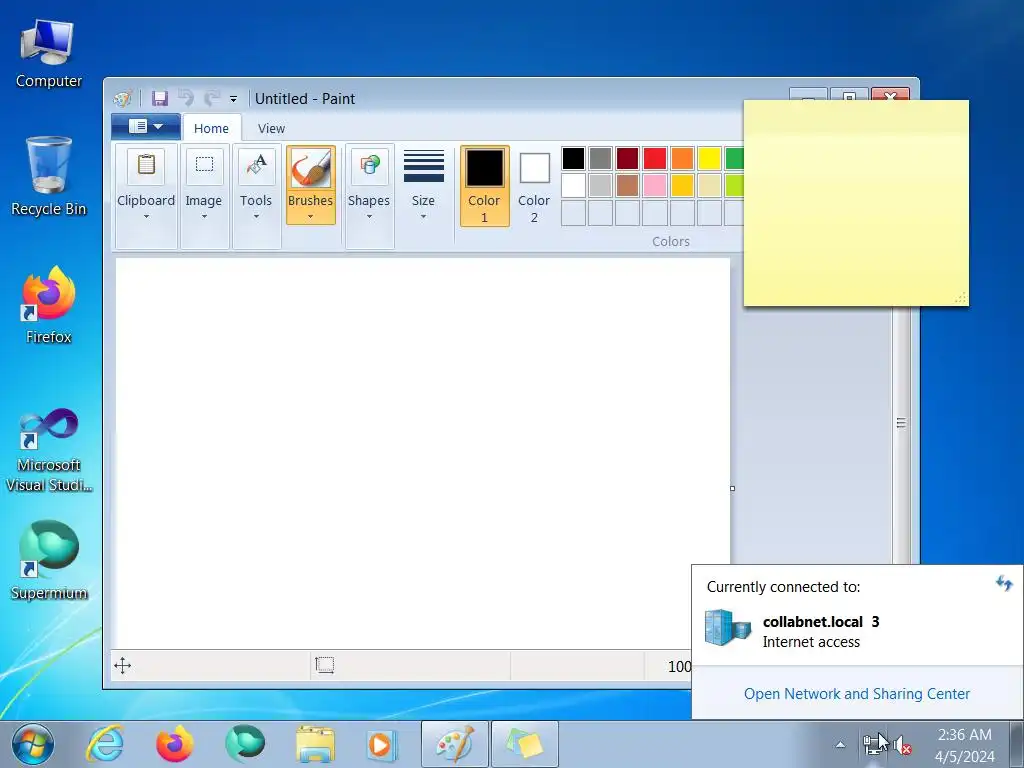Select Color 1 foreground button

click(x=484, y=186)
